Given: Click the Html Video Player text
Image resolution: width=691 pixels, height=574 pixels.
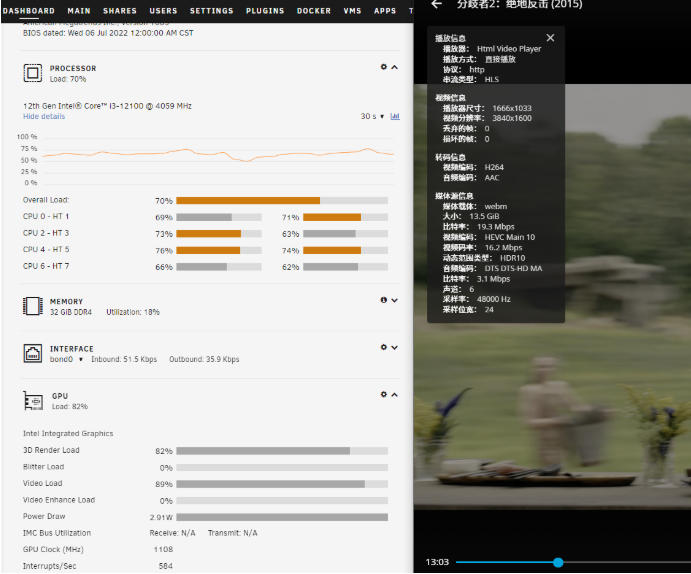Looking at the screenshot, I should pyautogui.click(x=509, y=49).
